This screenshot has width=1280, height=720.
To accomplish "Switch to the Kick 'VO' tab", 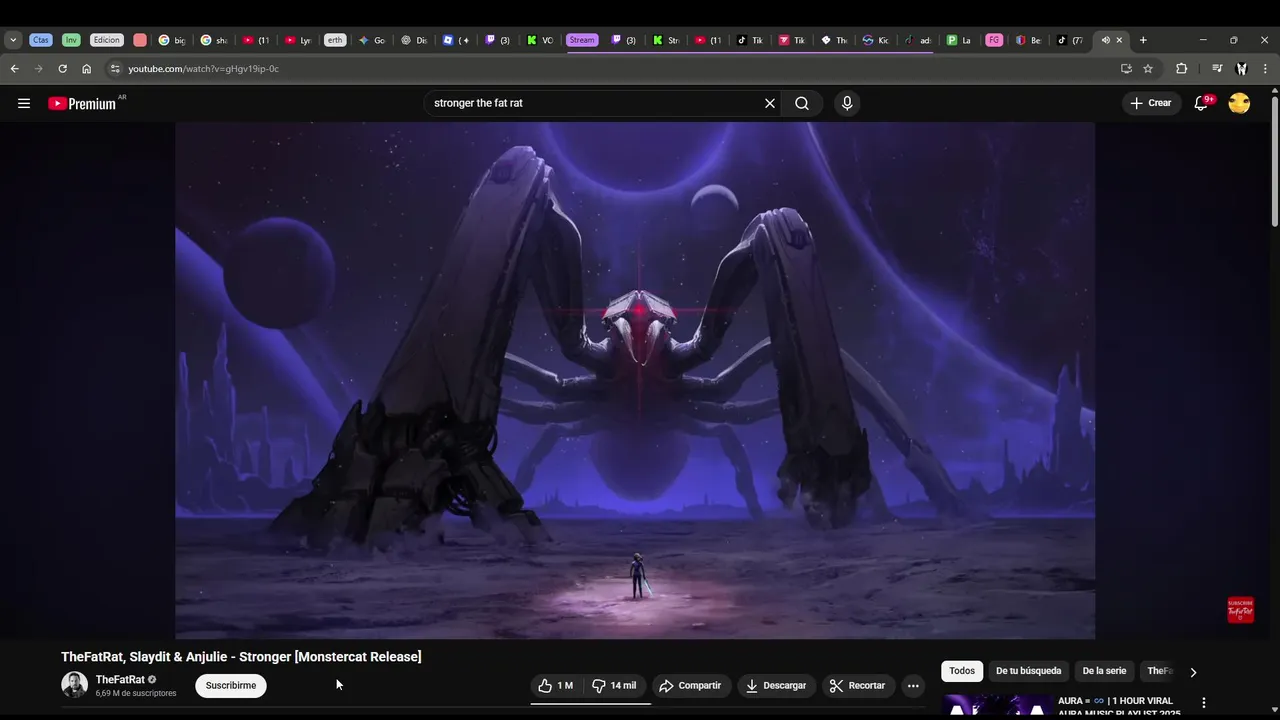I will point(540,40).
